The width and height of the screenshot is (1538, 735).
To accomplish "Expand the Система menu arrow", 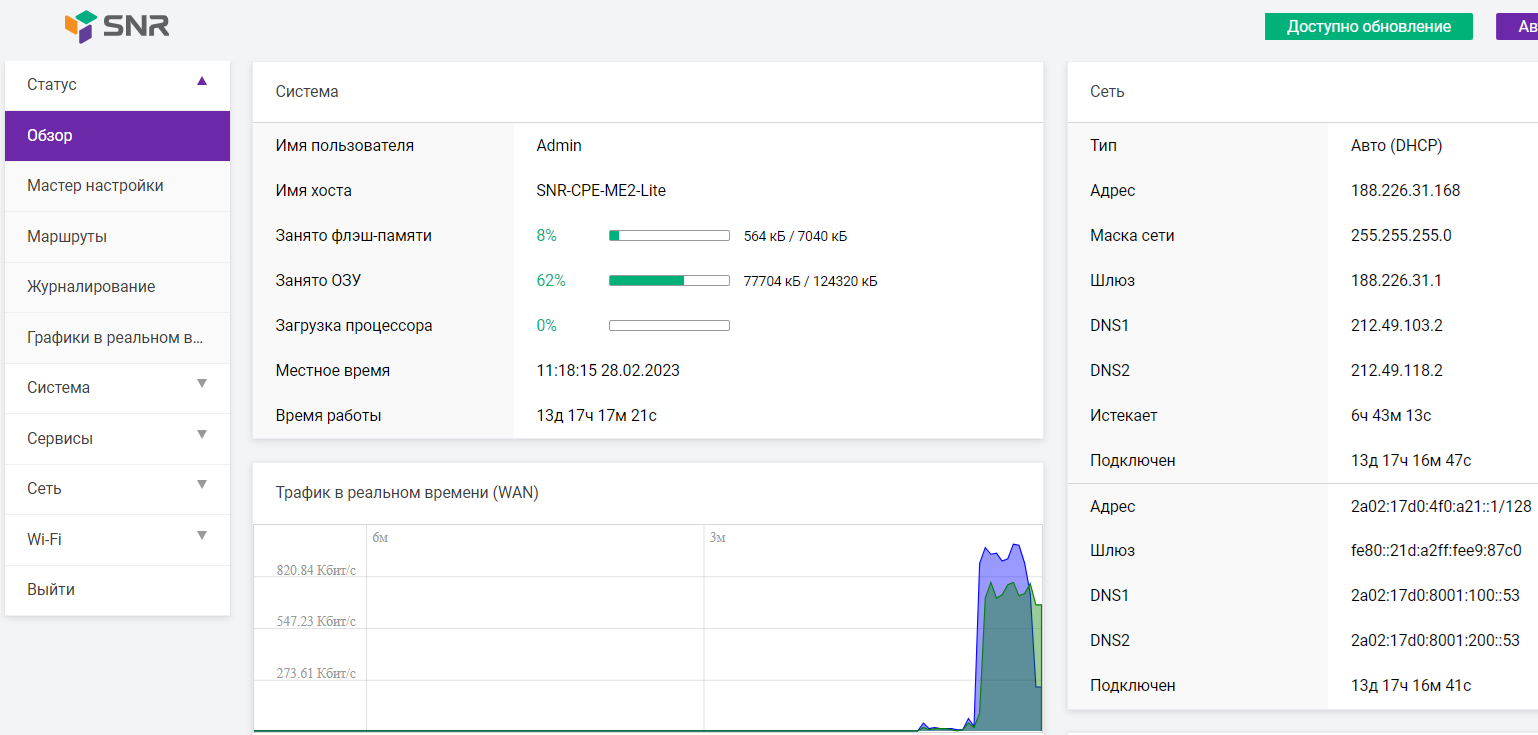I will point(202,384).
